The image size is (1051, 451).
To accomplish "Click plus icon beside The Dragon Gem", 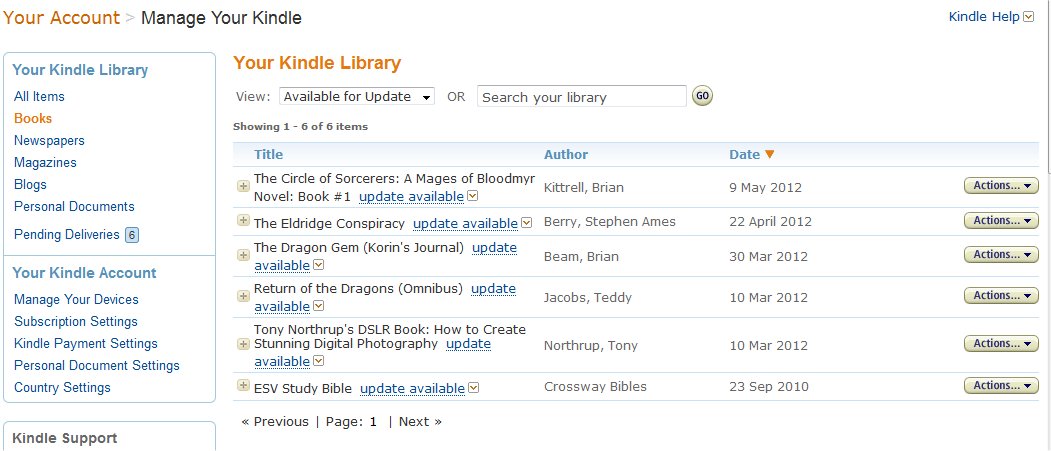I will pyautogui.click(x=242, y=255).
